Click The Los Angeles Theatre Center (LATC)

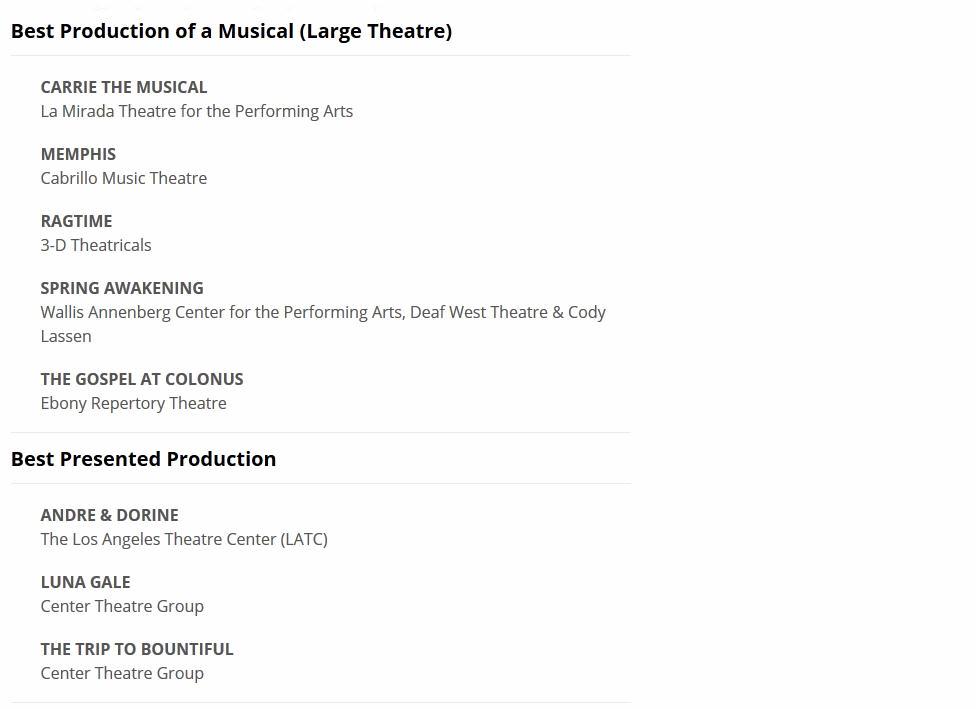(184, 539)
